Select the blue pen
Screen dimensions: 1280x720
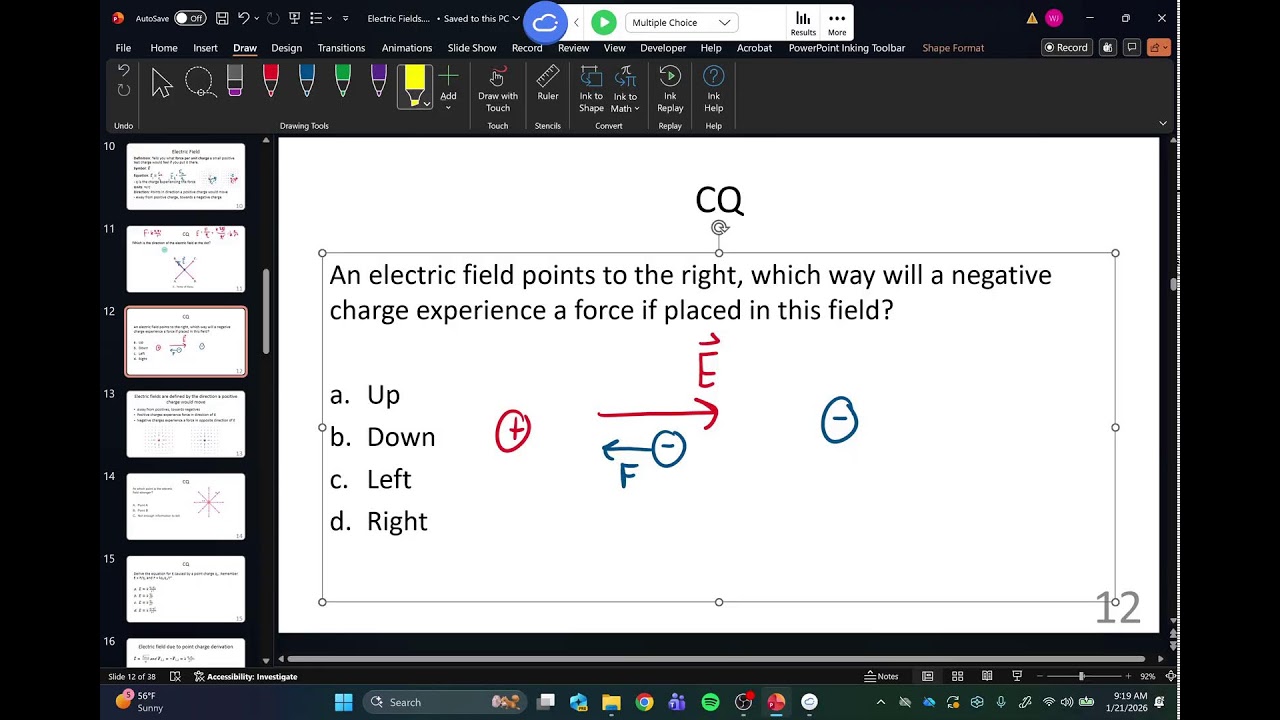[x=307, y=82]
